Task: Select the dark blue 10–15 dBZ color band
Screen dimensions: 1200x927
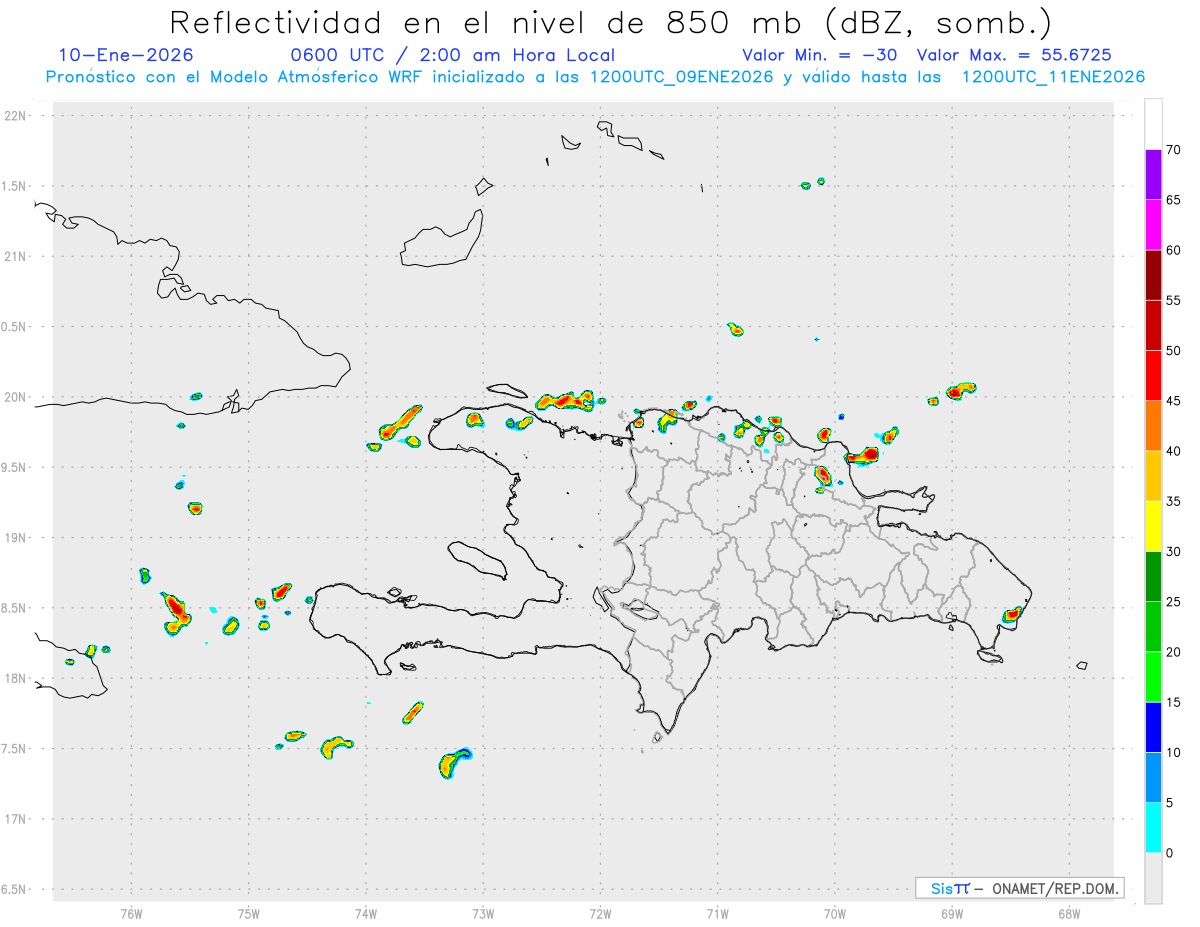Action: click(1153, 727)
